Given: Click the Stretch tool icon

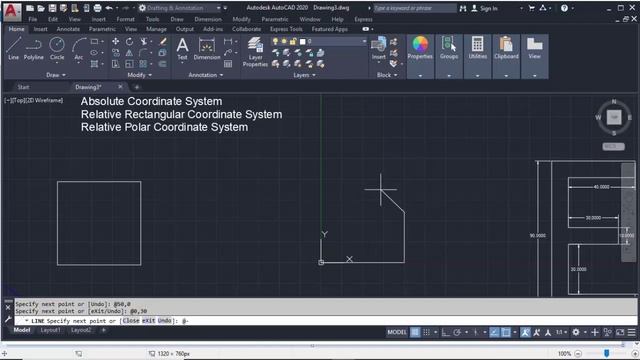Looking at the screenshot, I should click(116, 64).
